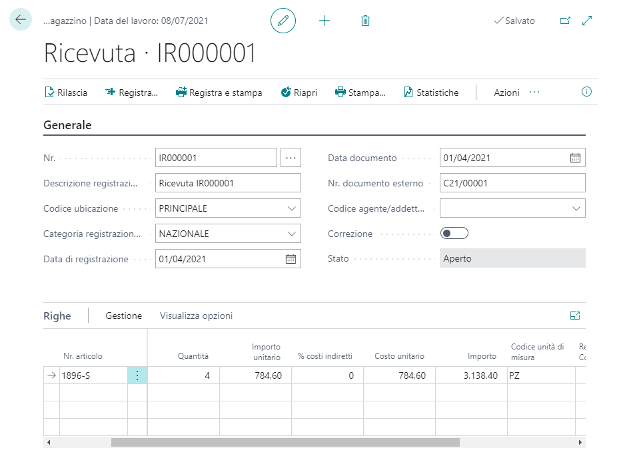Click Quantità column header
644x452 pixels.
pos(193,356)
